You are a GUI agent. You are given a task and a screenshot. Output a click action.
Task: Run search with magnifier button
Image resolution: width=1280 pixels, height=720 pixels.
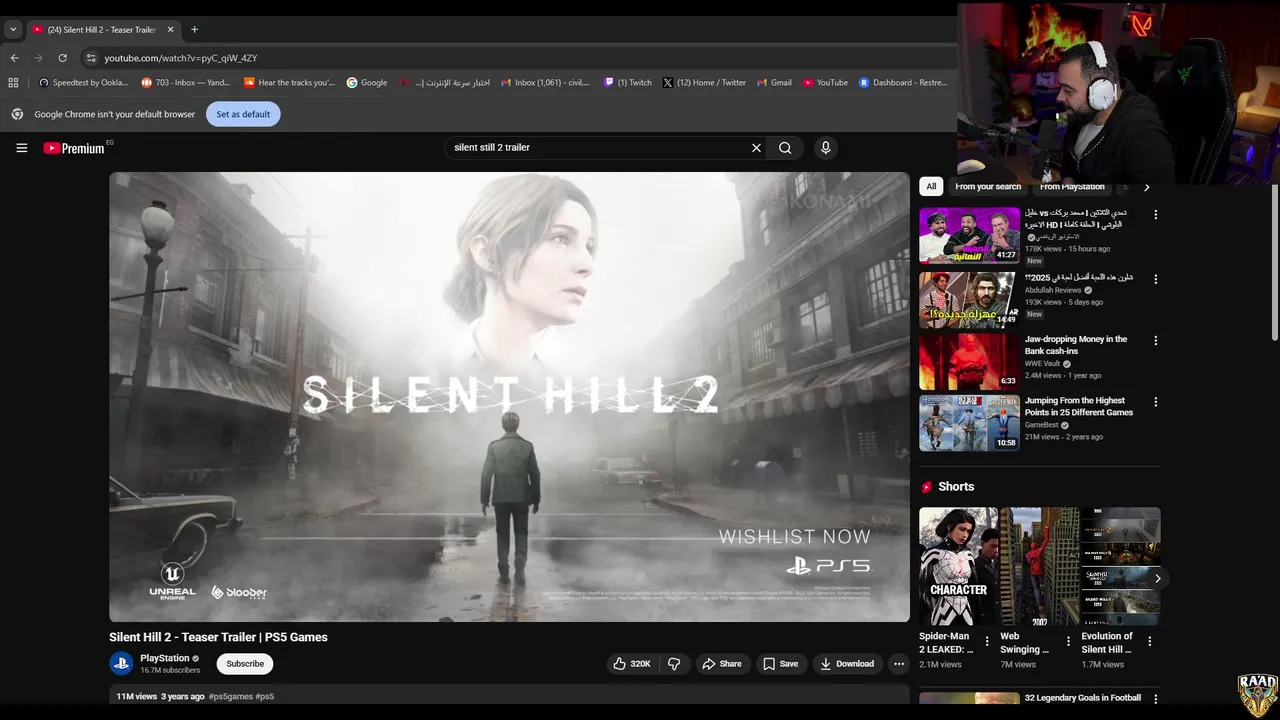[785, 148]
